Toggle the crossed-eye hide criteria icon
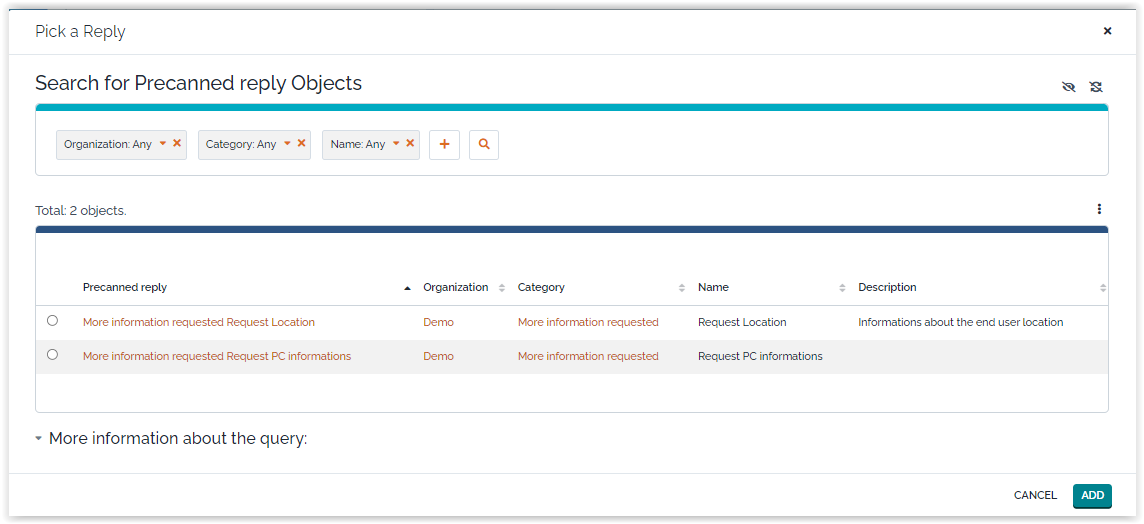The width and height of the screenshot is (1144, 524). [x=1068, y=87]
